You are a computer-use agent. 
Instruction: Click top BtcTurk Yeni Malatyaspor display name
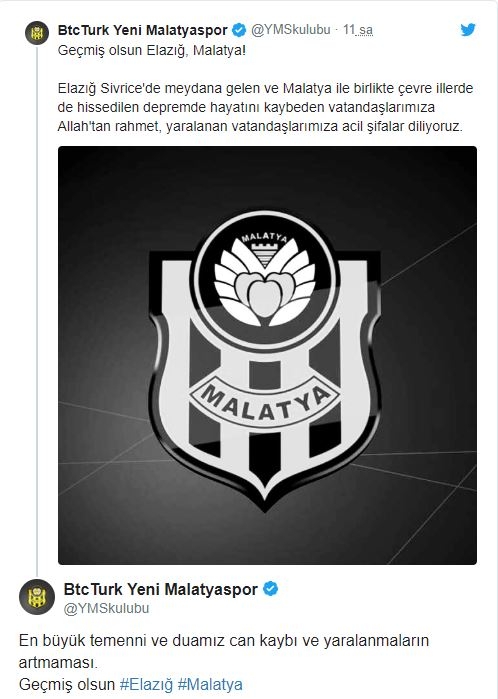[143, 30]
